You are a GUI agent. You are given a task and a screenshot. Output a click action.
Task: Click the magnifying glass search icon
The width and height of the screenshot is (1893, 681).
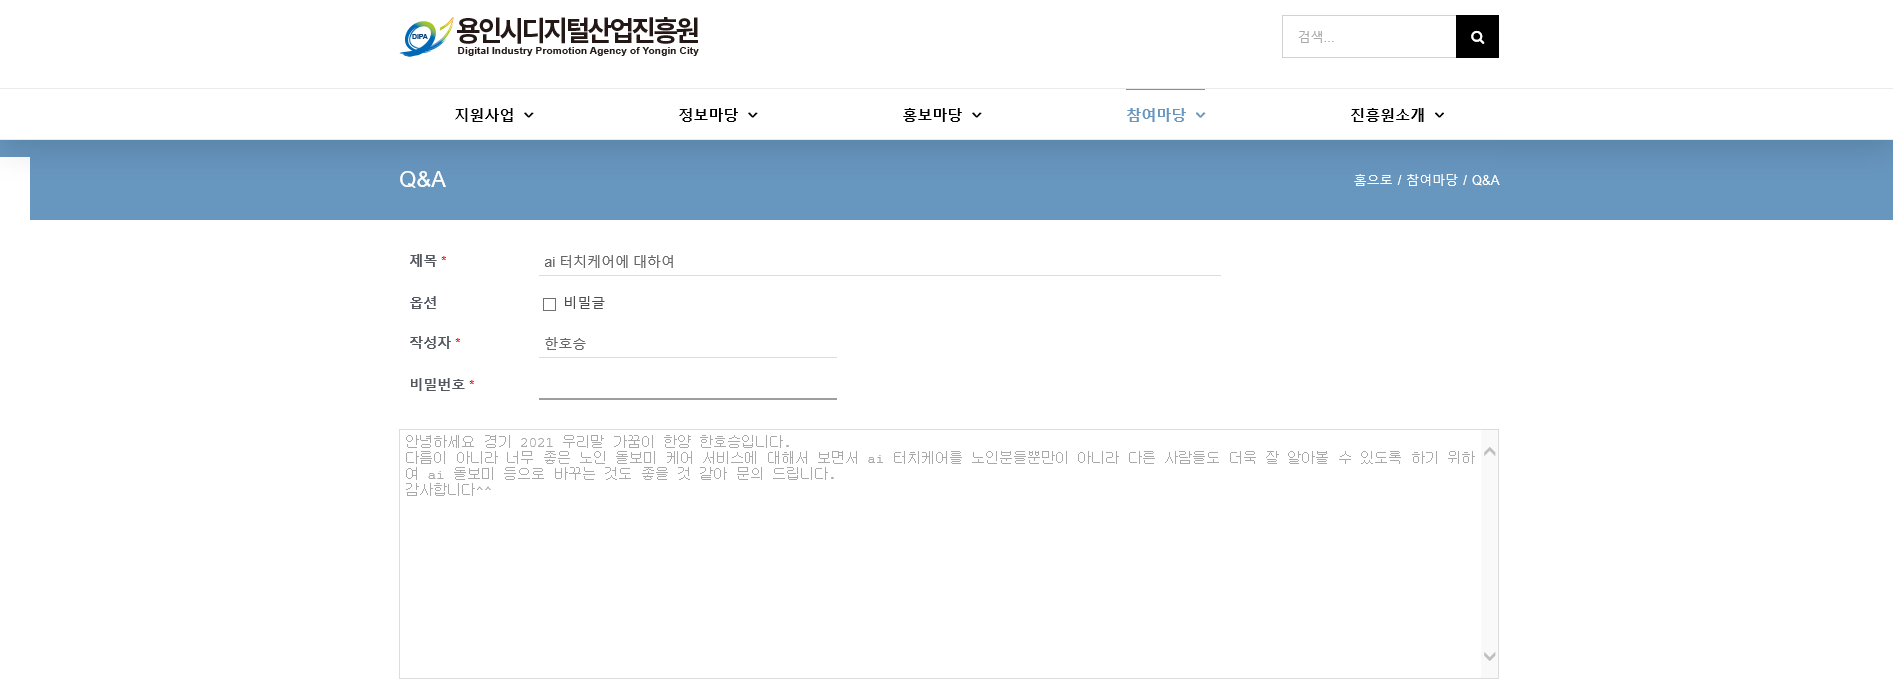pyautogui.click(x=1477, y=37)
